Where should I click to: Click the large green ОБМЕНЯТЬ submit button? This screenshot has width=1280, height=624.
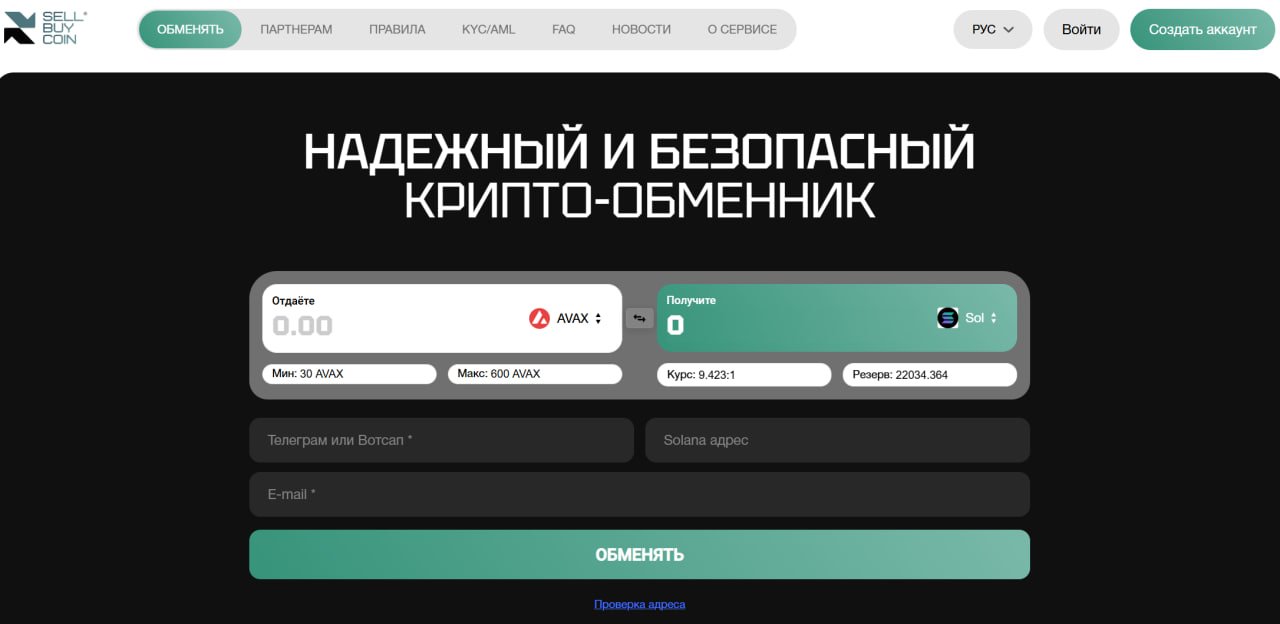click(x=639, y=554)
